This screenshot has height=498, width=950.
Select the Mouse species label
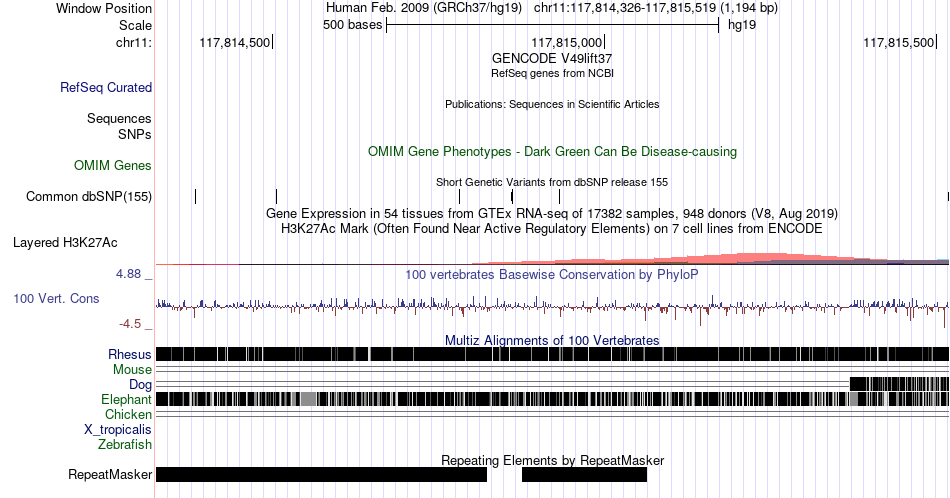132,370
